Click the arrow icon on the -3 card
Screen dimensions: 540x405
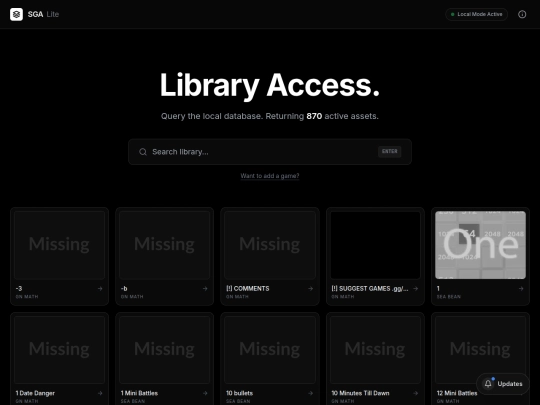pyautogui.click(x=100, y=289)
